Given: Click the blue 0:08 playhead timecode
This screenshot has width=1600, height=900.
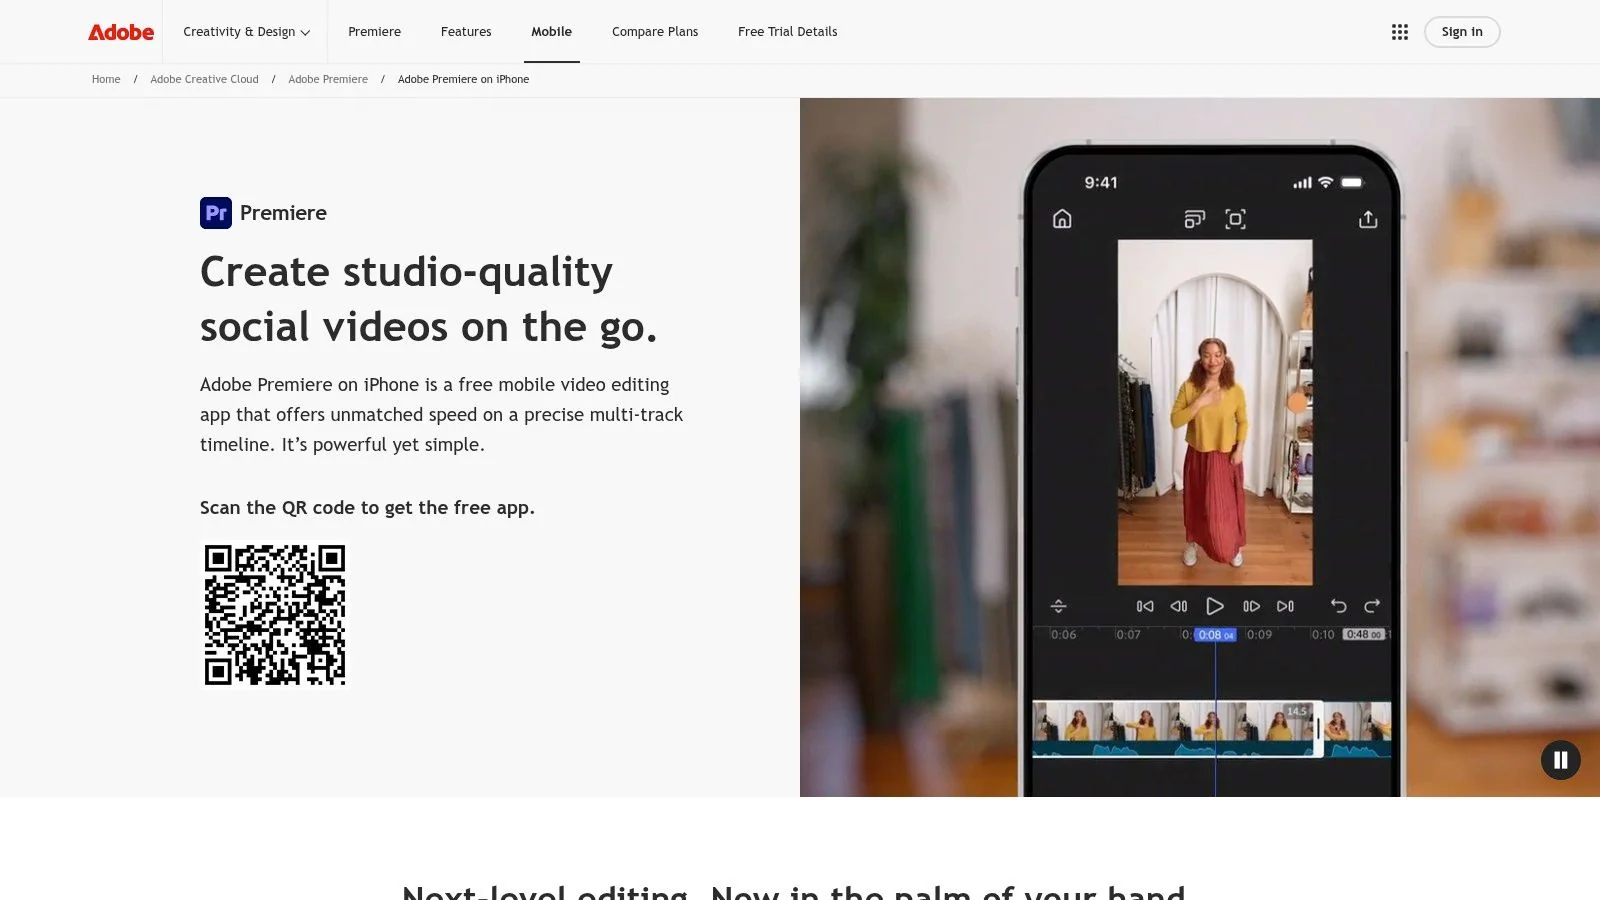Looking at the screenshot, I should [1216, 635].
